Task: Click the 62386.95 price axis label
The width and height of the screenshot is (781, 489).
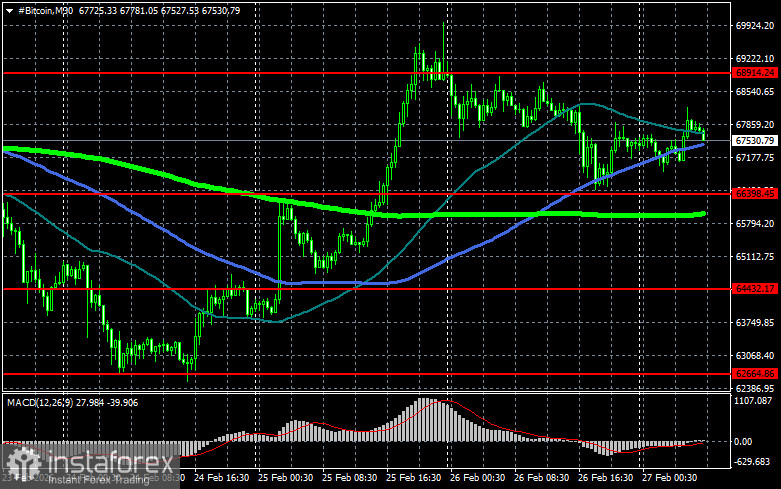Action: [755, 388]
